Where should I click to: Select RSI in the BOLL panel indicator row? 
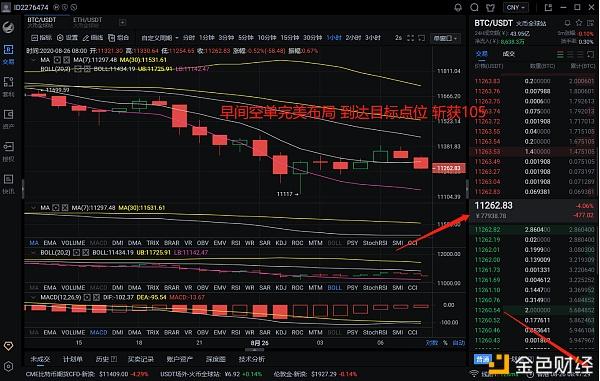235,288
